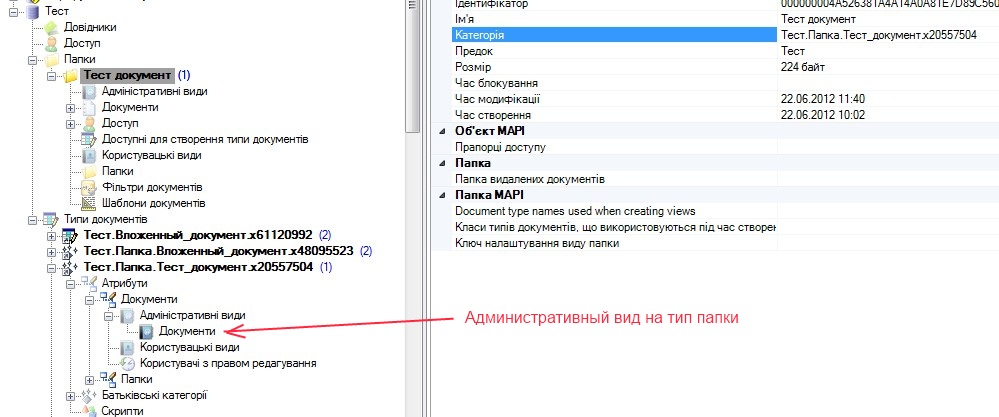Collapse the Папка MAPI property section
Image resolution: width=999 pixels, height=417 pixels.
[443, 195]
